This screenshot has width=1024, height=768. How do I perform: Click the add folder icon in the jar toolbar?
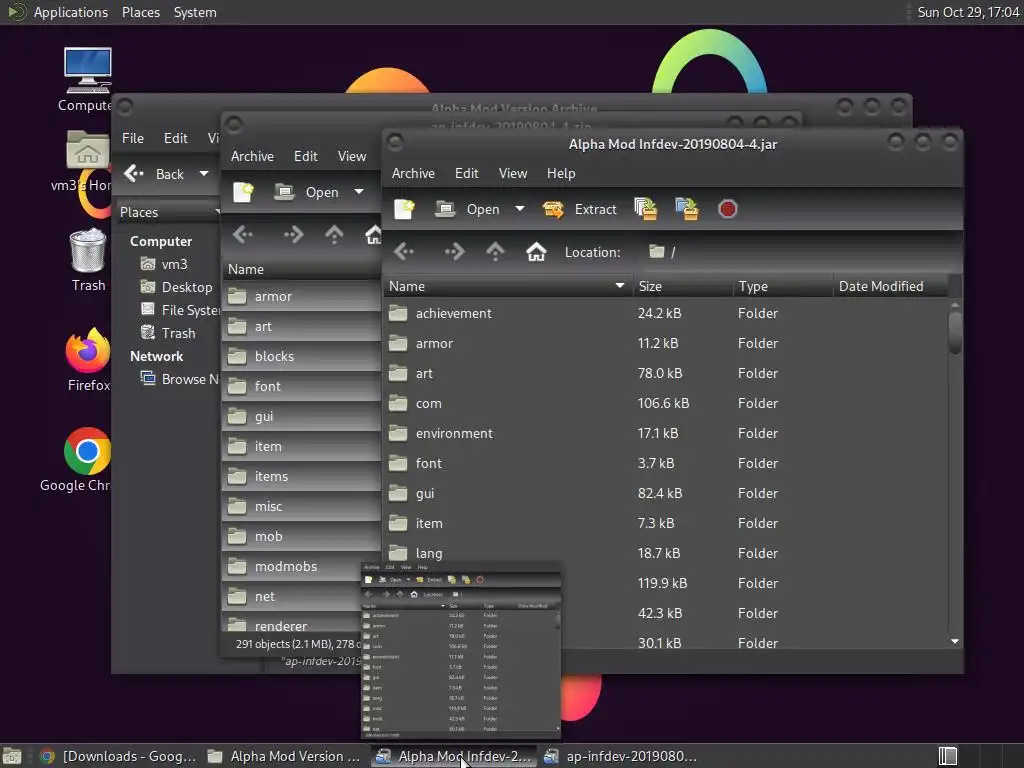pos(686,209)
